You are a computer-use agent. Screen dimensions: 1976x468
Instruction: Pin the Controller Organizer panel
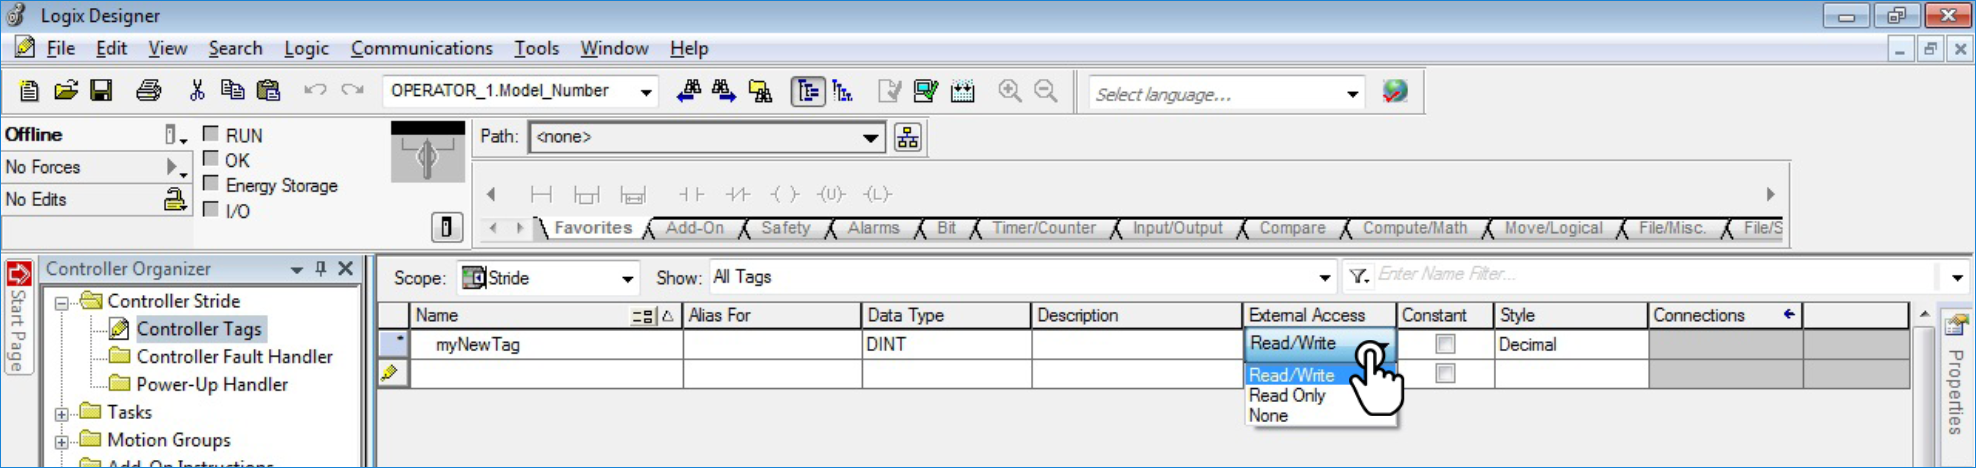(x=320, y=269)
